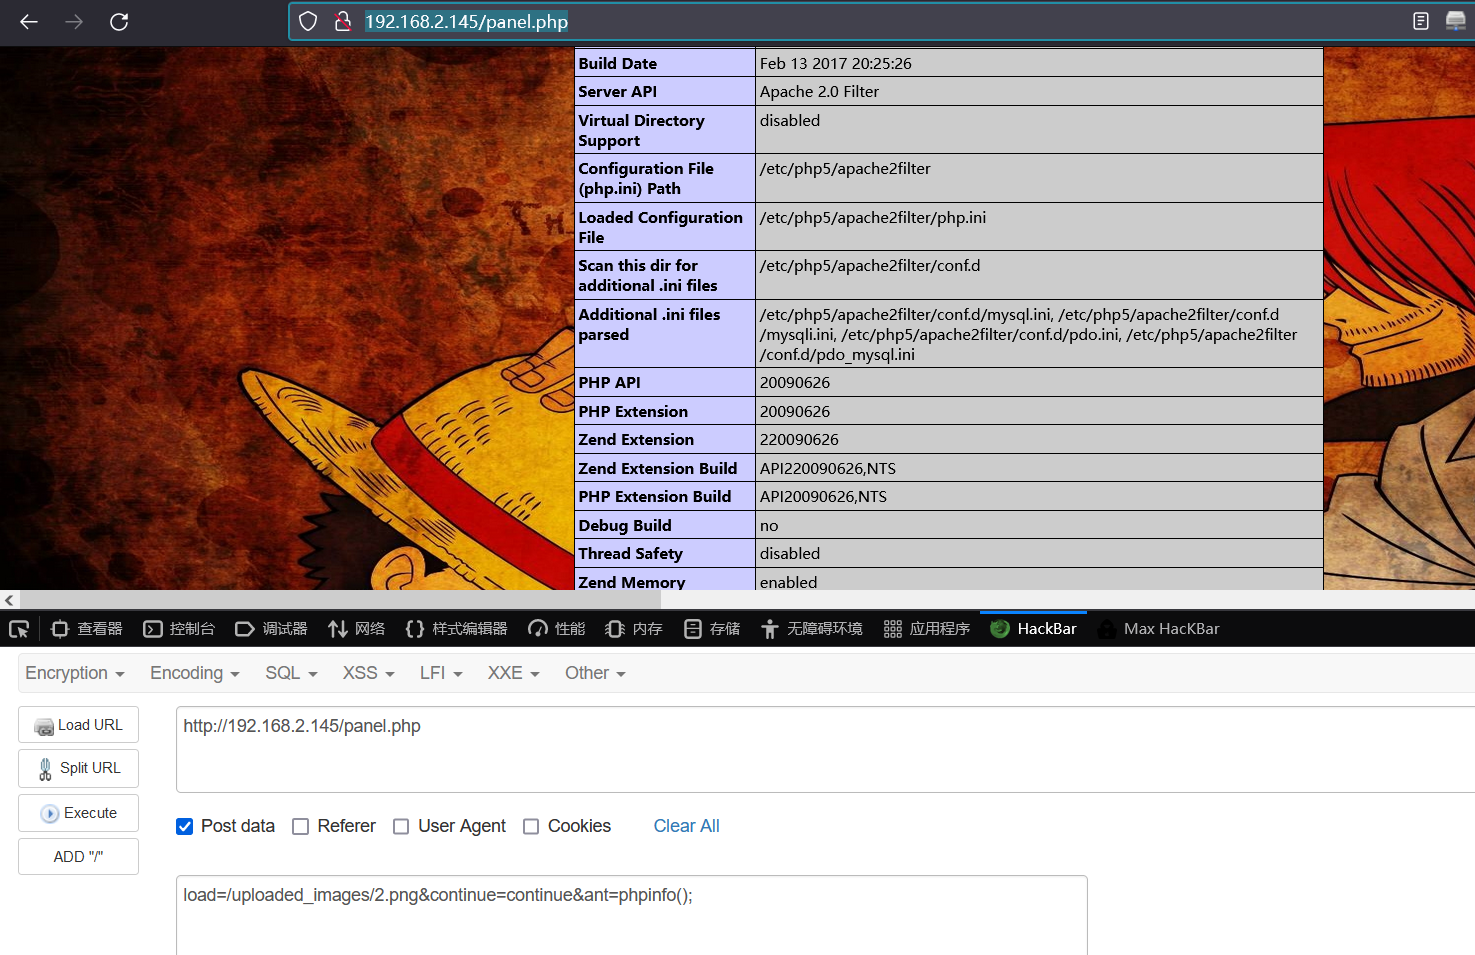This screenshot has height=955, width=1475.
Task: Open the 性能 Performance tab
Action: click(557, 629)
